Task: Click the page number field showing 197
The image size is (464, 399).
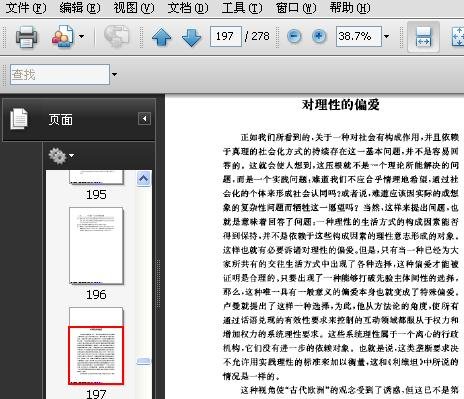Action: point(226,36)
